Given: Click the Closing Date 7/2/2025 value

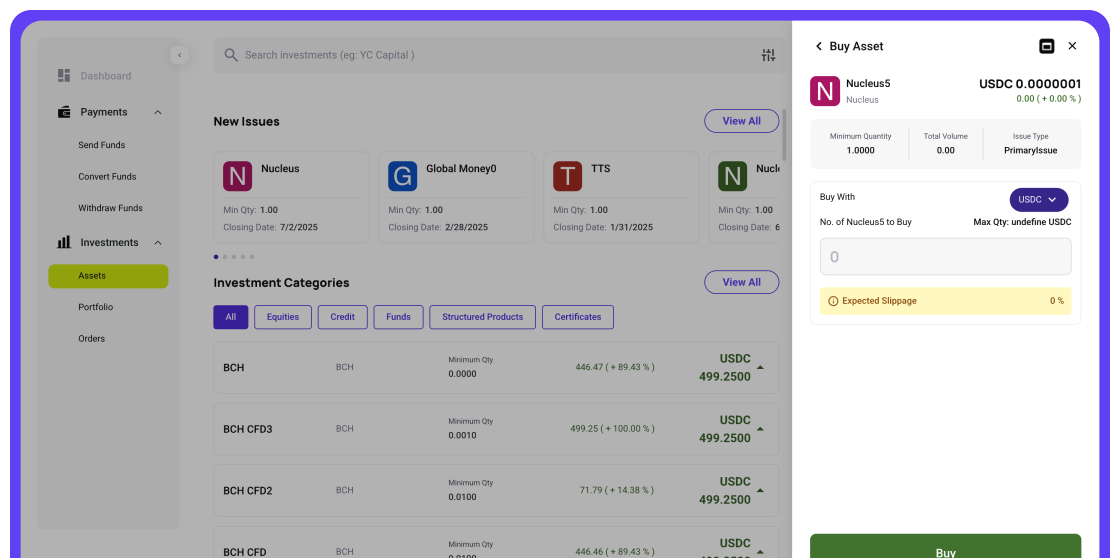Looking at the screenshot, I should click(299, 227).
